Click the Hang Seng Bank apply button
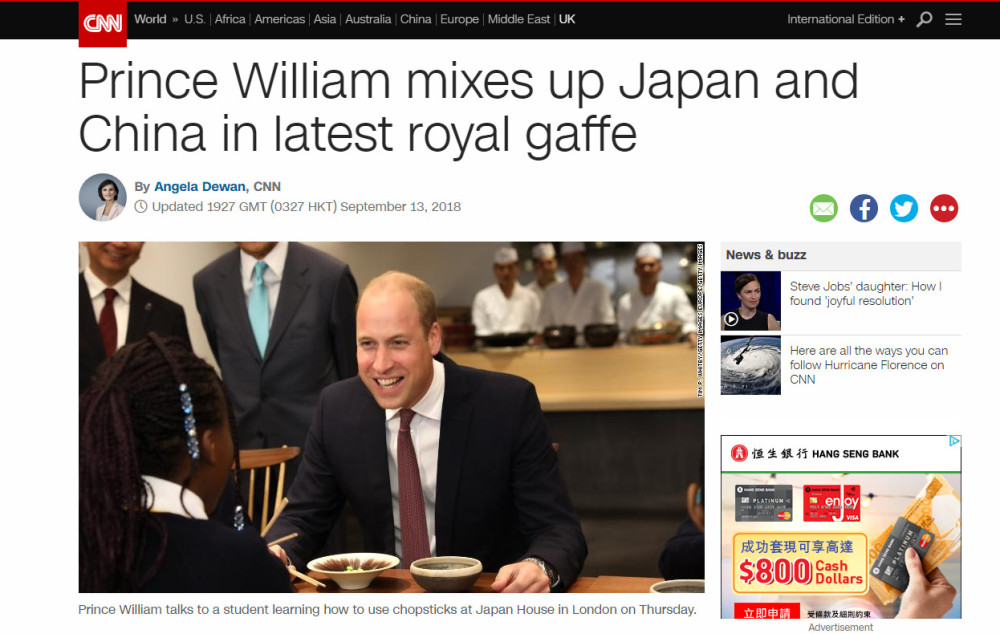Viewport: 1000px width, 634px height. [766, 612]
